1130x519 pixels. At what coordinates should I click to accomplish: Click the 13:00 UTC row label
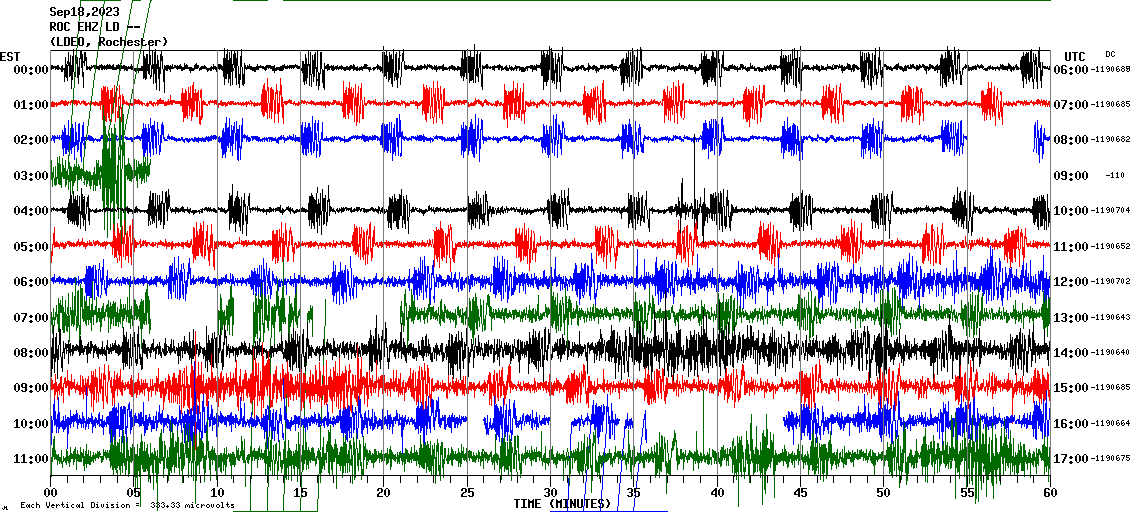[x=1072, y=318]
